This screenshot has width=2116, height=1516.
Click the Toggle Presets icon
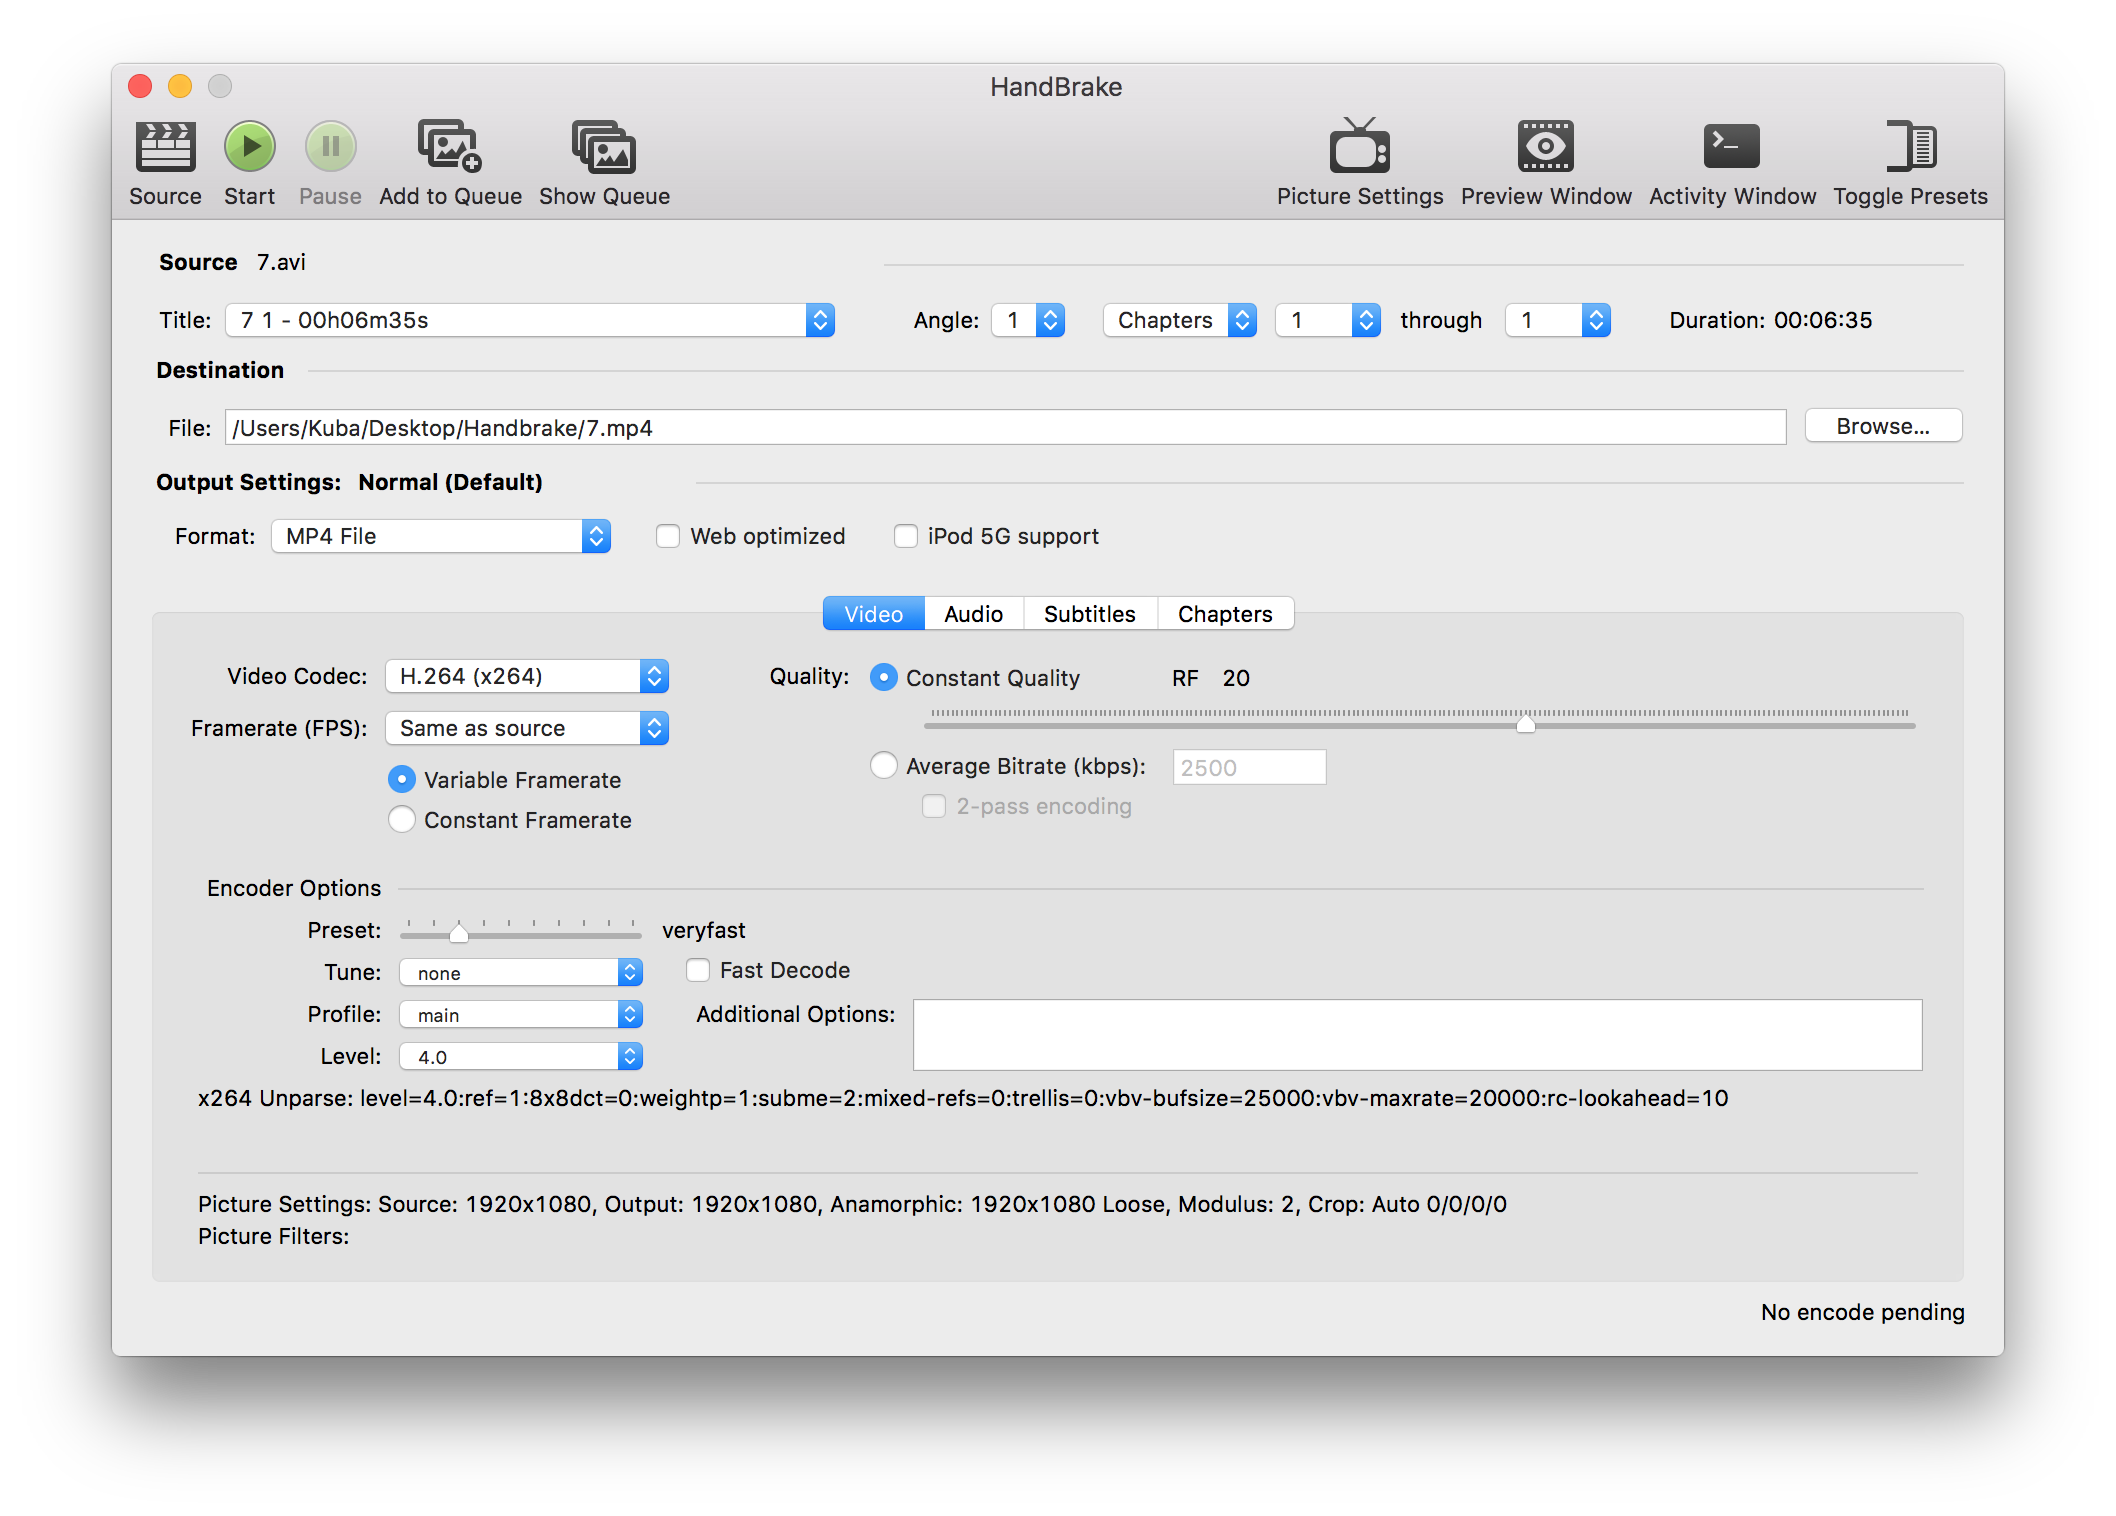[1910, 148]
